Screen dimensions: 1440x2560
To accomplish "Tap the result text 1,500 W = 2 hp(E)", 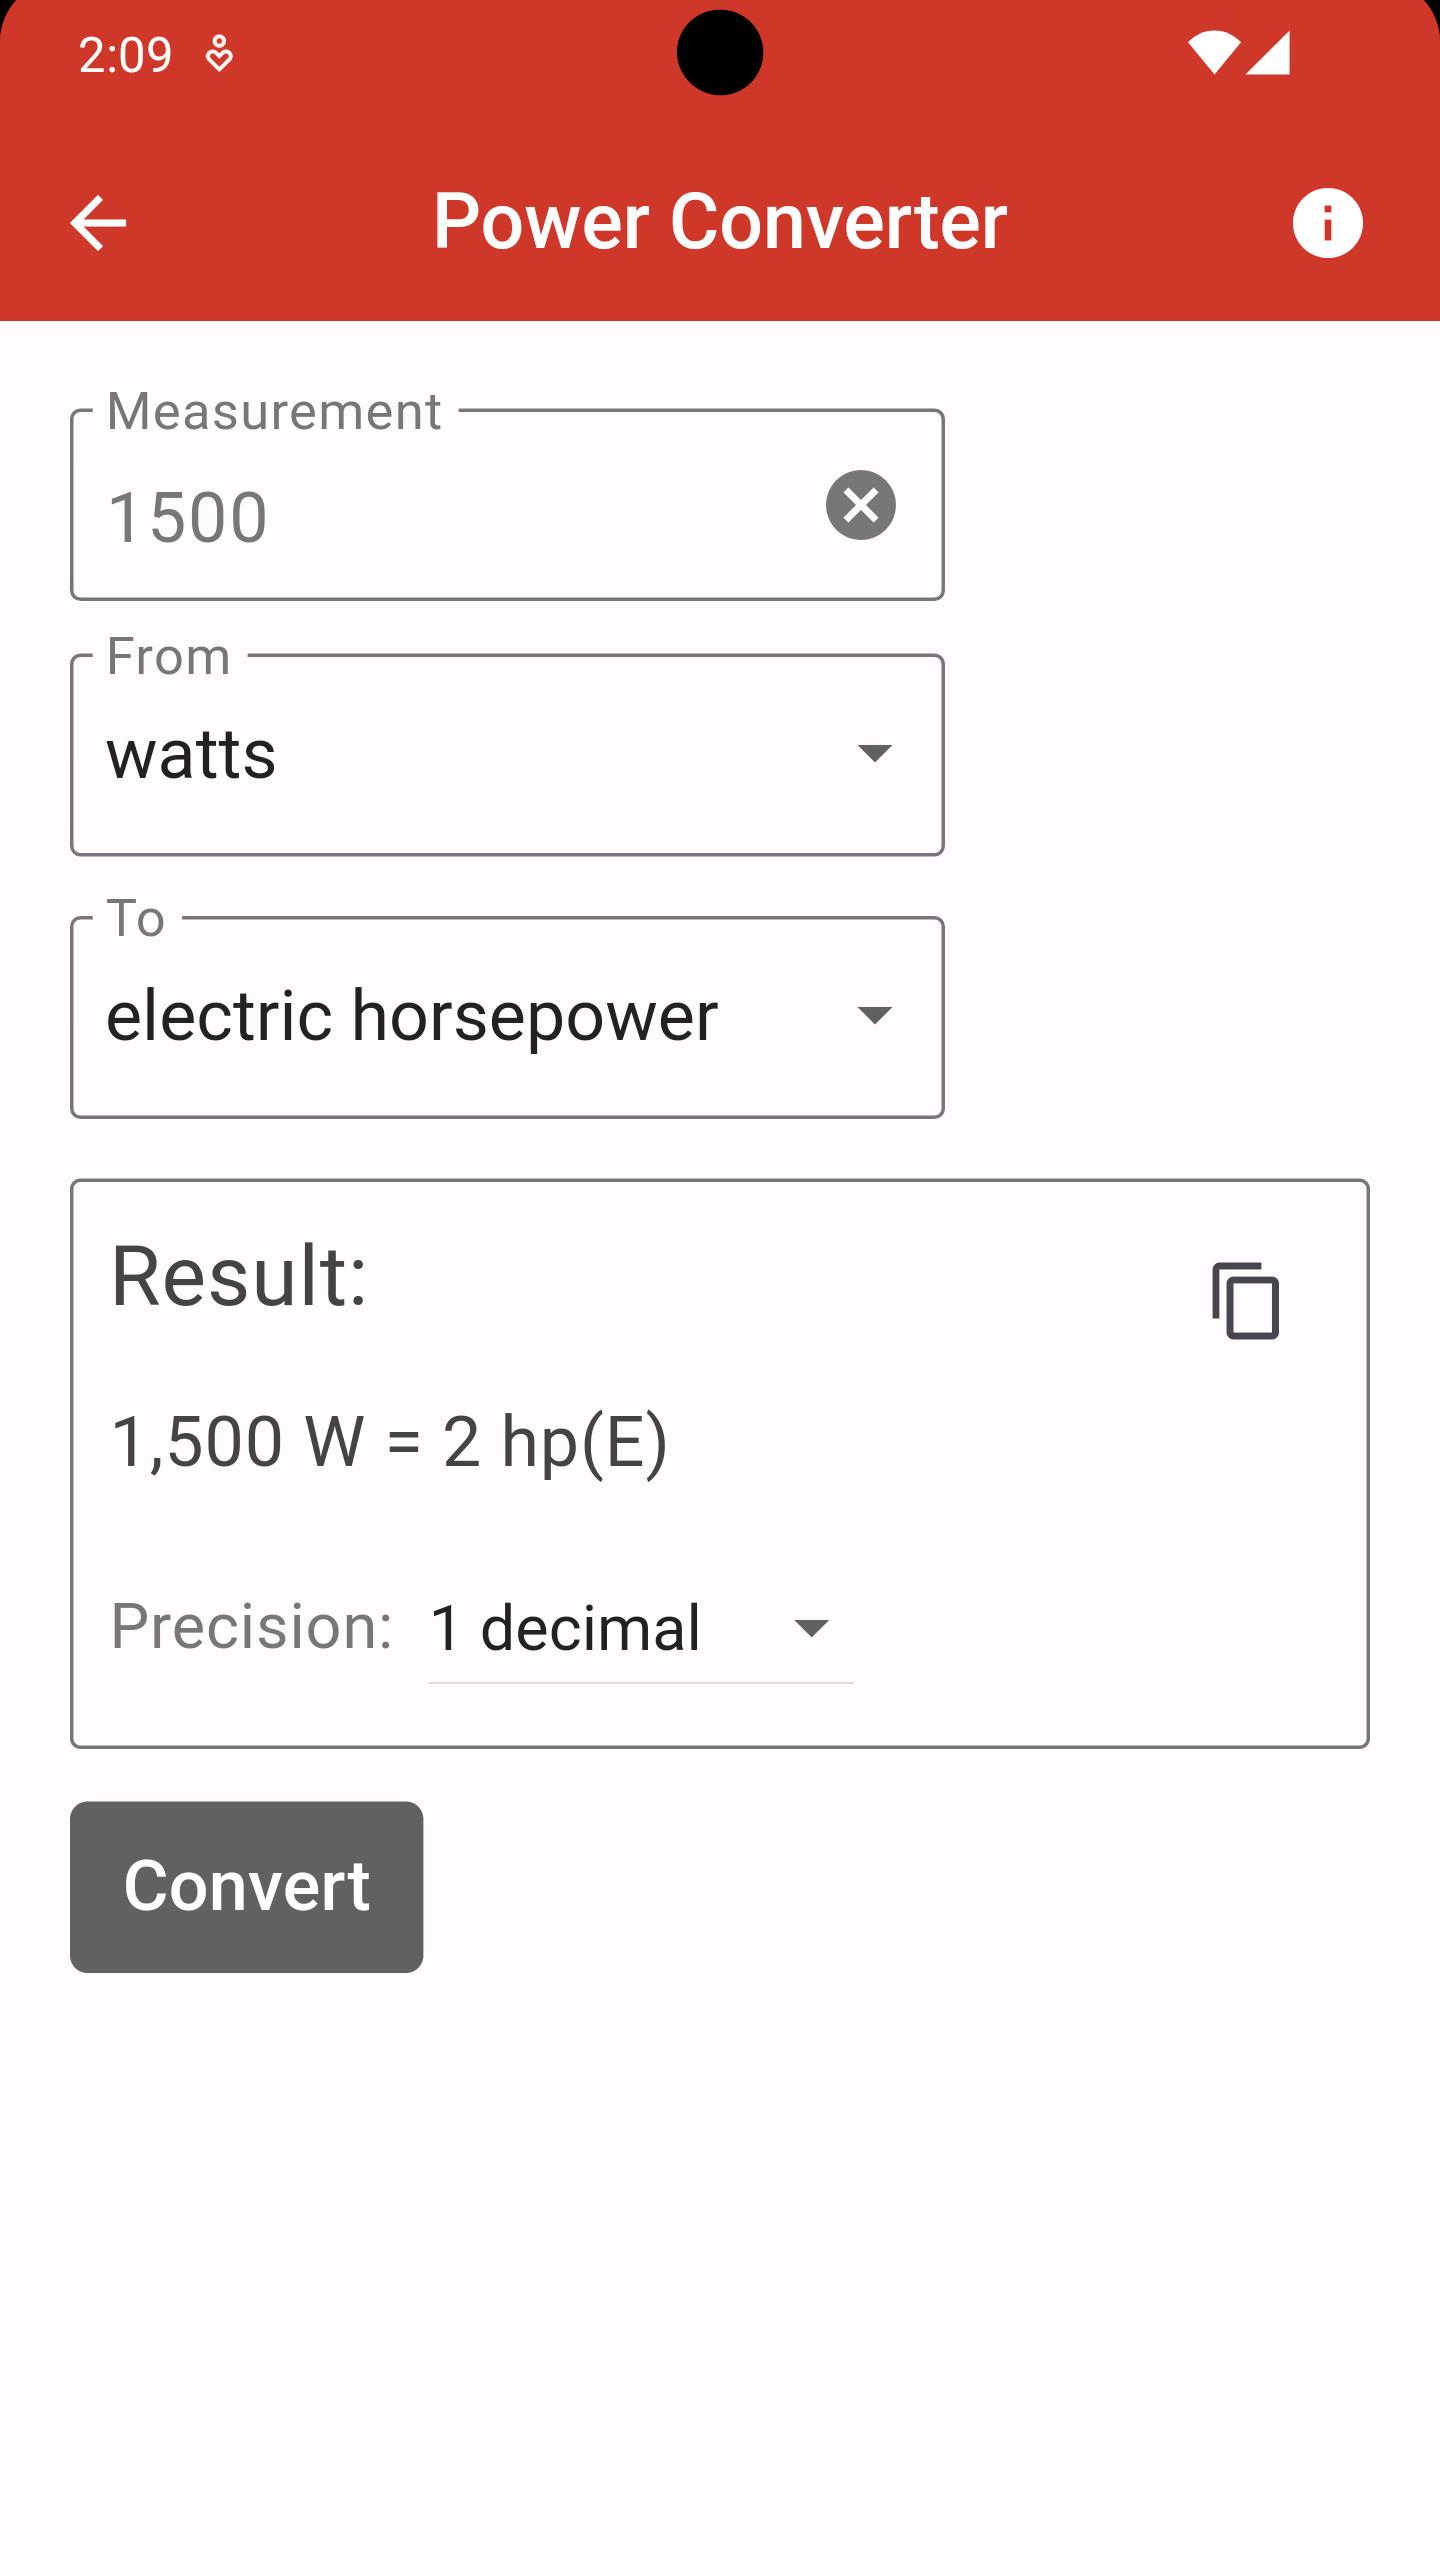I will click(x=389, y=1442).
